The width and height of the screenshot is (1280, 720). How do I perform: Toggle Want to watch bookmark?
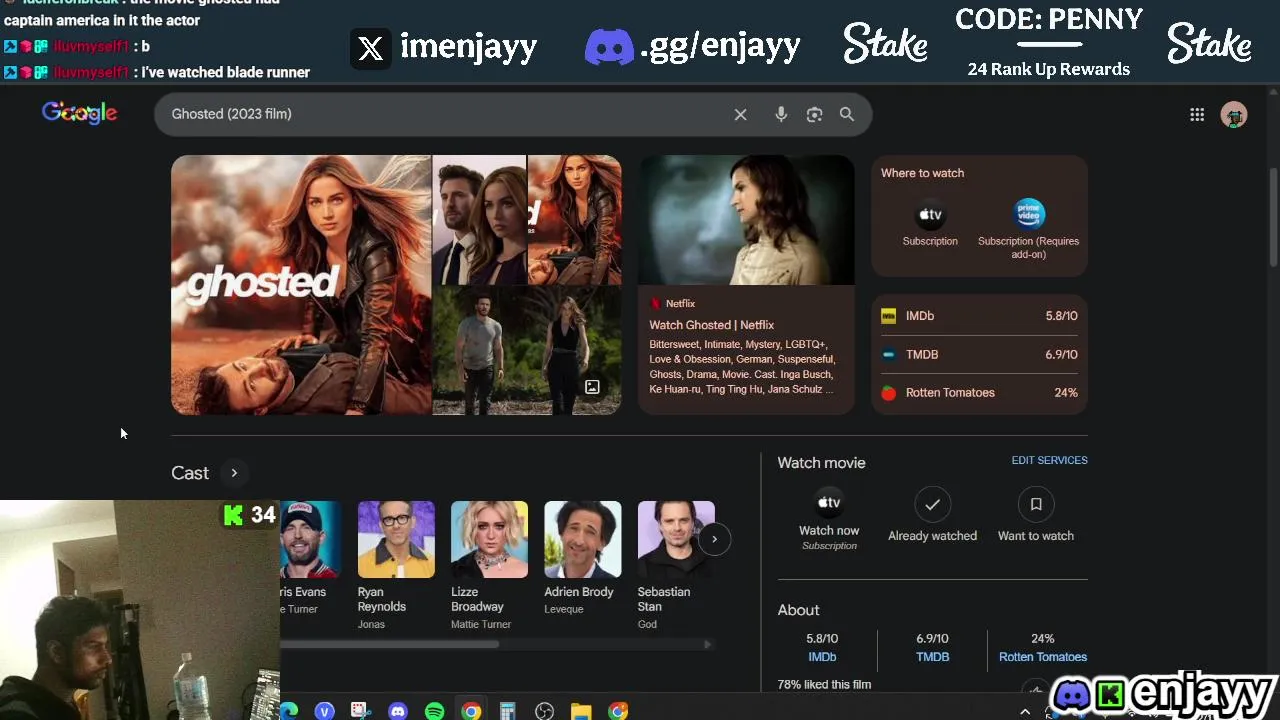[1036, 516]
